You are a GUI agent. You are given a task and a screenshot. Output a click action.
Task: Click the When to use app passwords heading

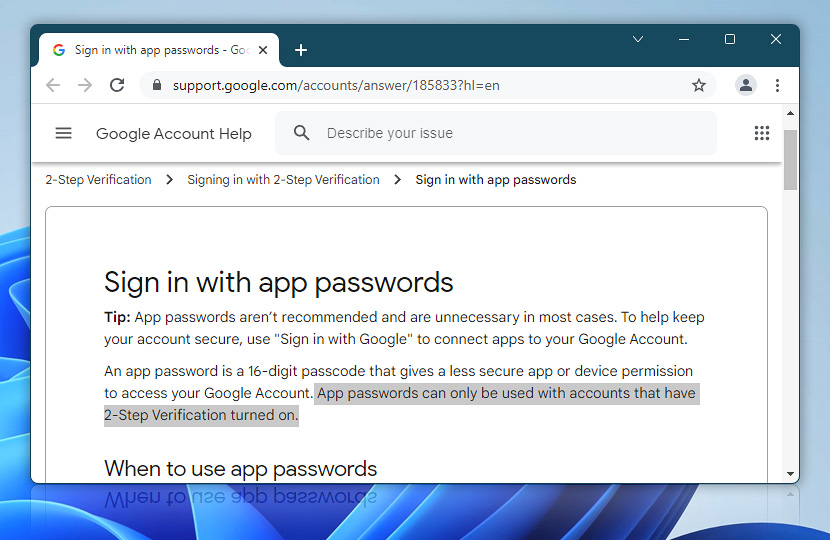[x=240, y=469]
